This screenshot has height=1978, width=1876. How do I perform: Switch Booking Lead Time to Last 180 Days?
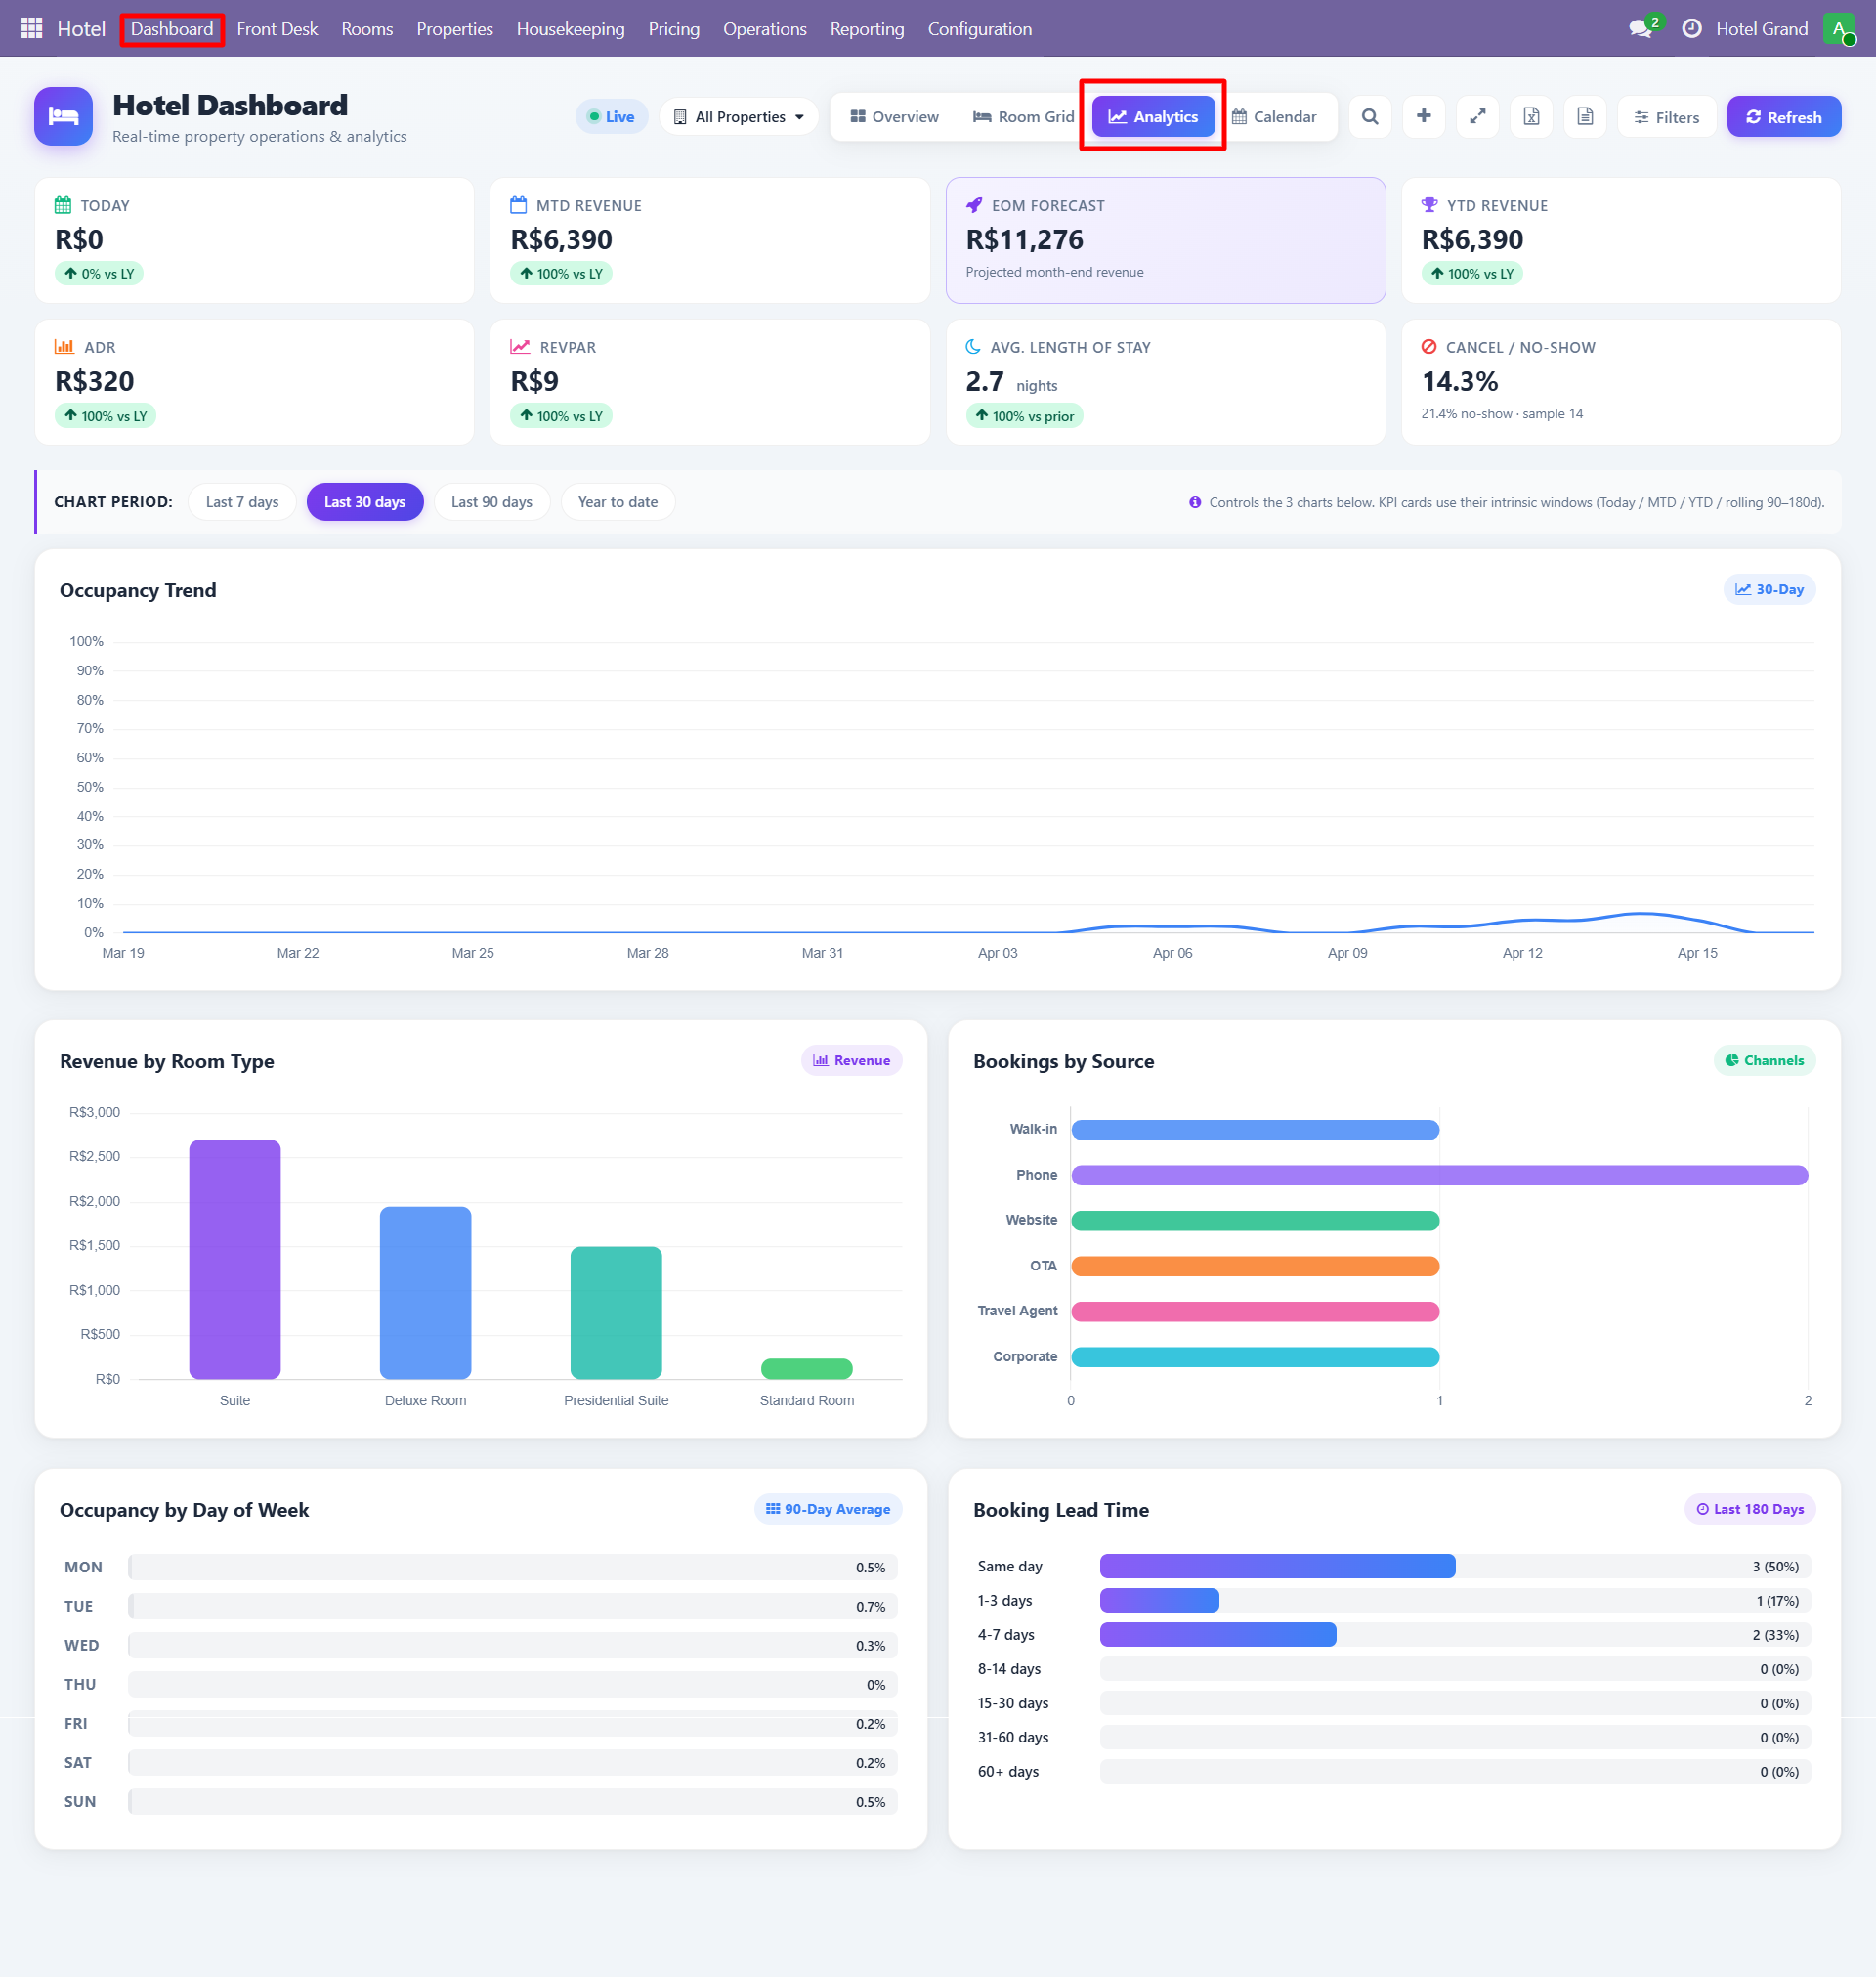click(1749, 1508)
